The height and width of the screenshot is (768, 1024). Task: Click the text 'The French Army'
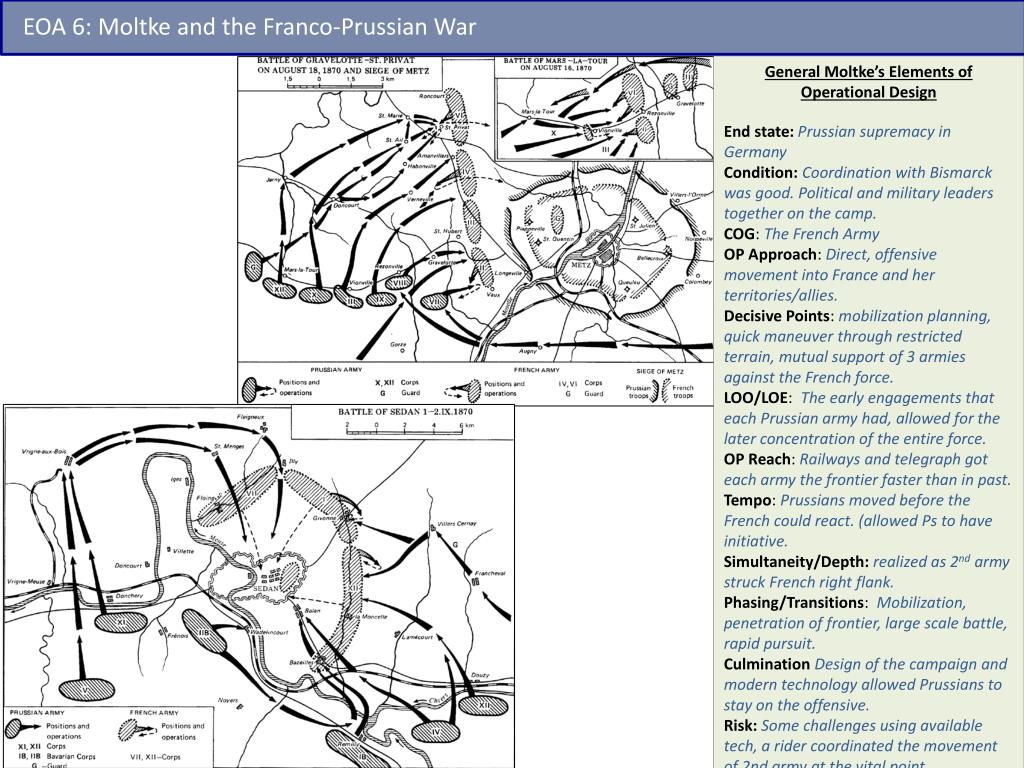pos(822,234)
